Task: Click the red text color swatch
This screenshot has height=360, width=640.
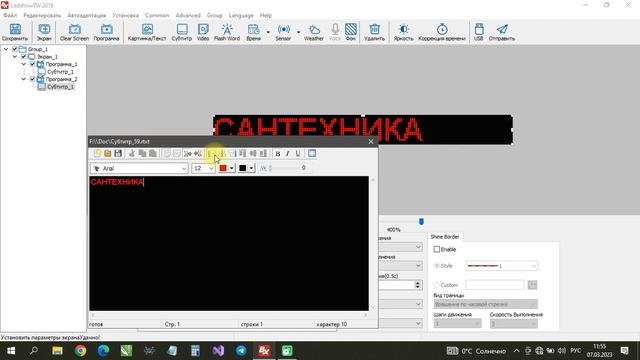Action: click(223, 168)
